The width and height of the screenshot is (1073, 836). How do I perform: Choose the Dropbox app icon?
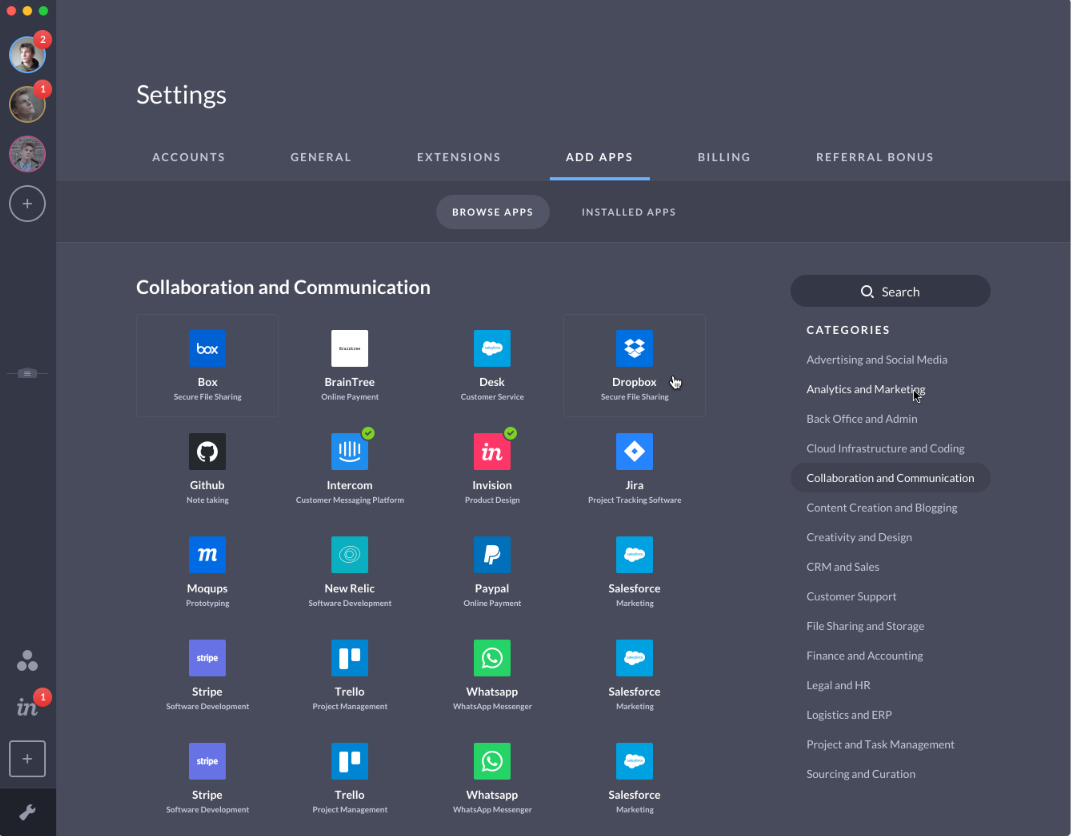(x=634, y=348)
